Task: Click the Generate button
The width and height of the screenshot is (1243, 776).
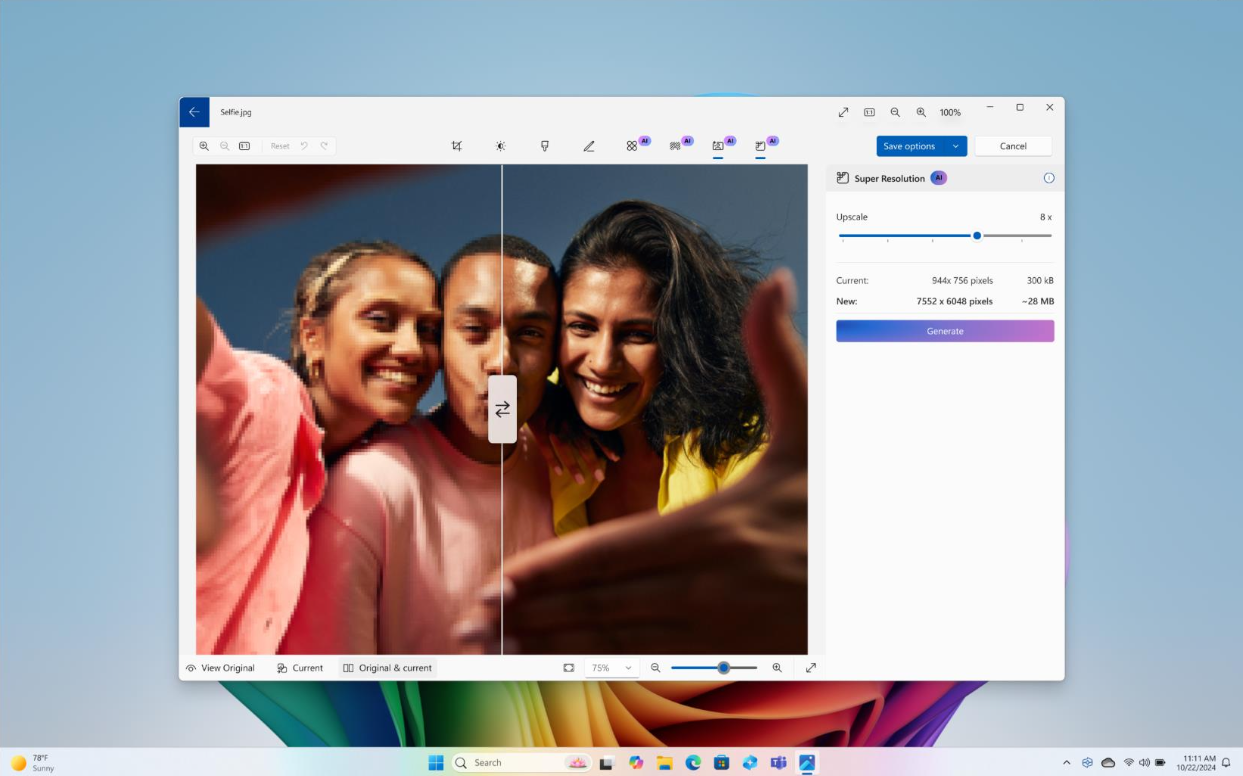Action: (945, 331)
